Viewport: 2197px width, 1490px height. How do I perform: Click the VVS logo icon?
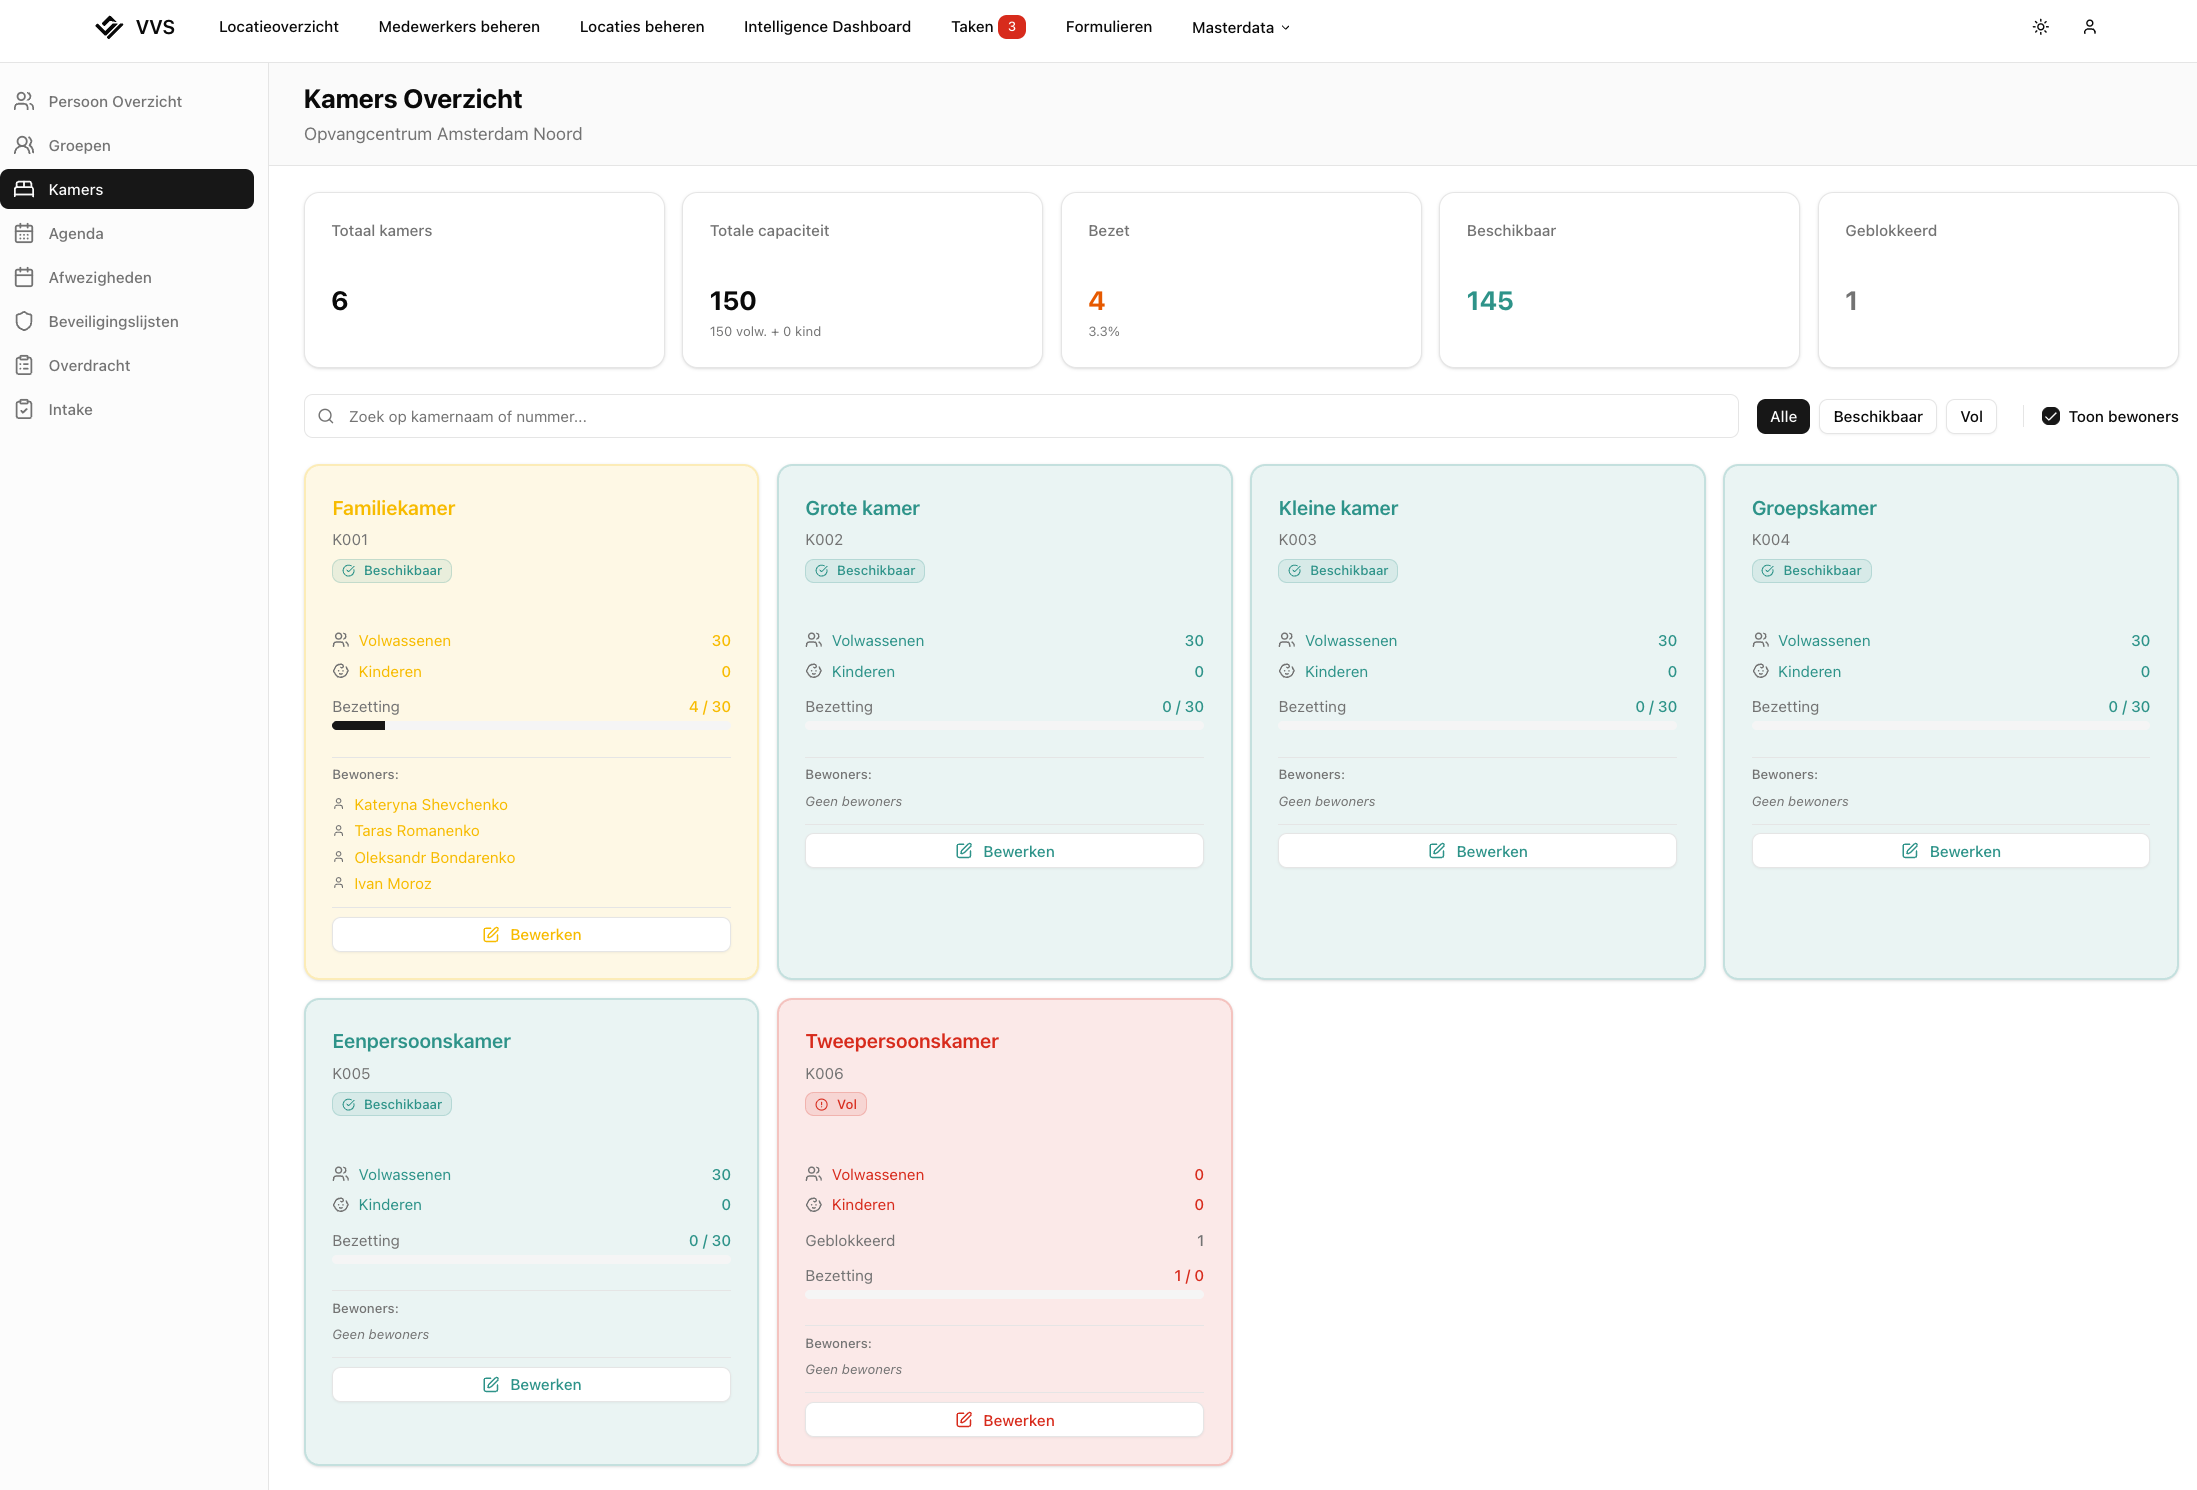[108, 27]
